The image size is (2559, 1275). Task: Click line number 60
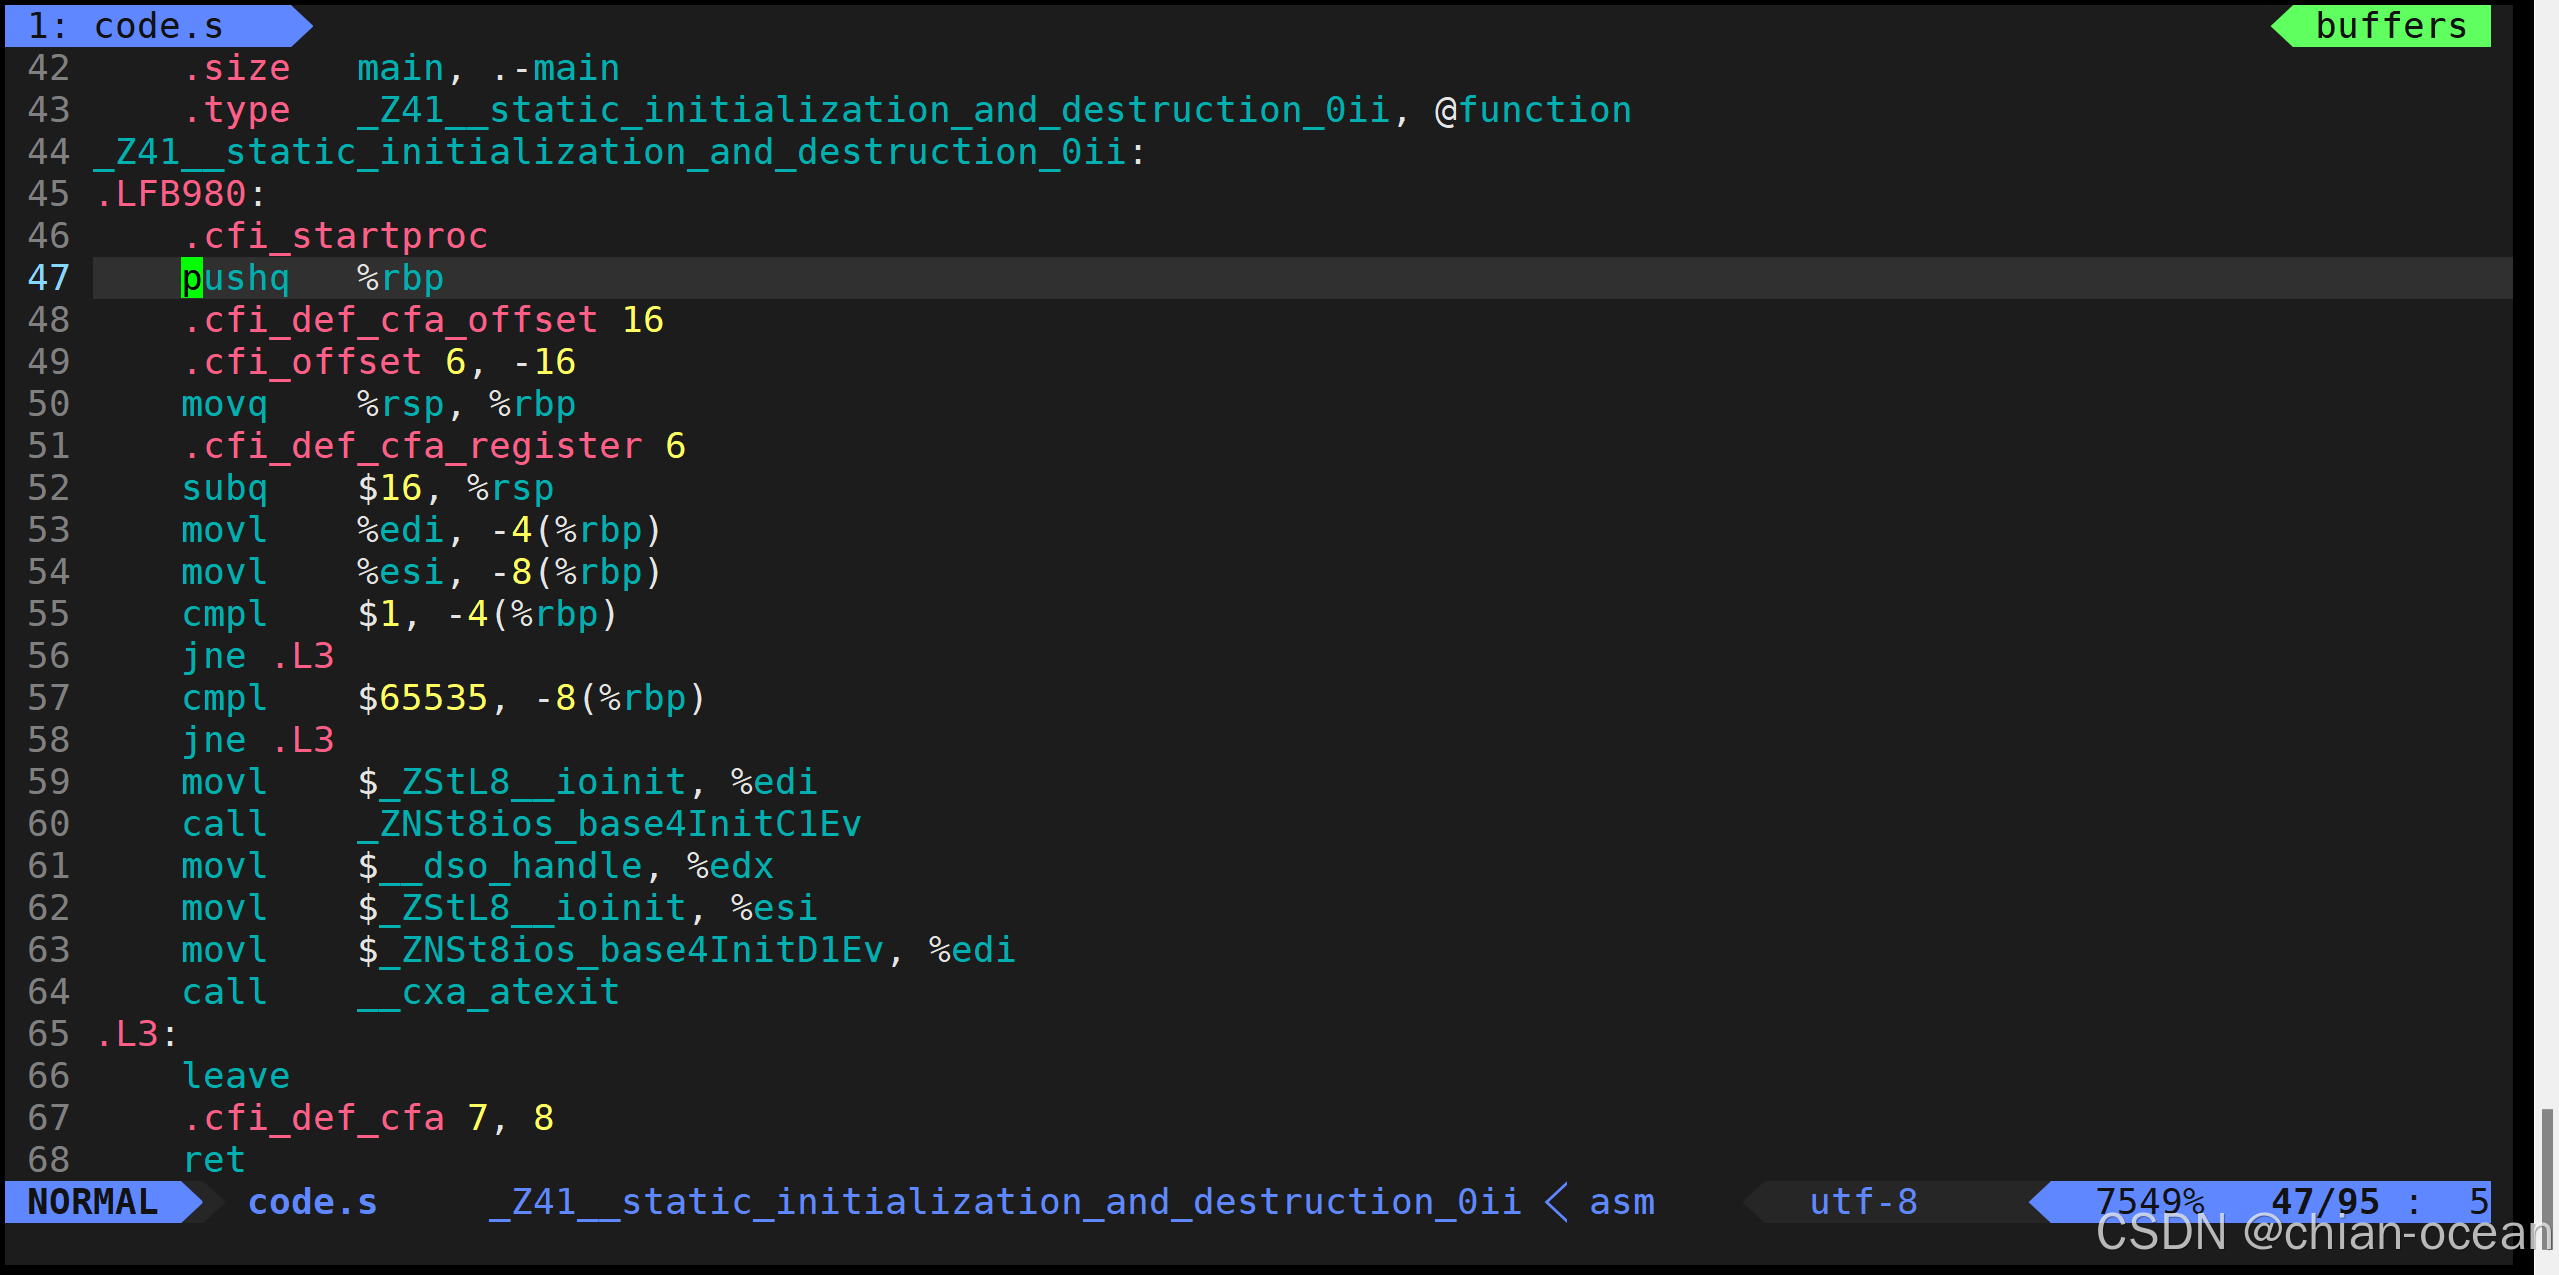(x=49, y=824)
